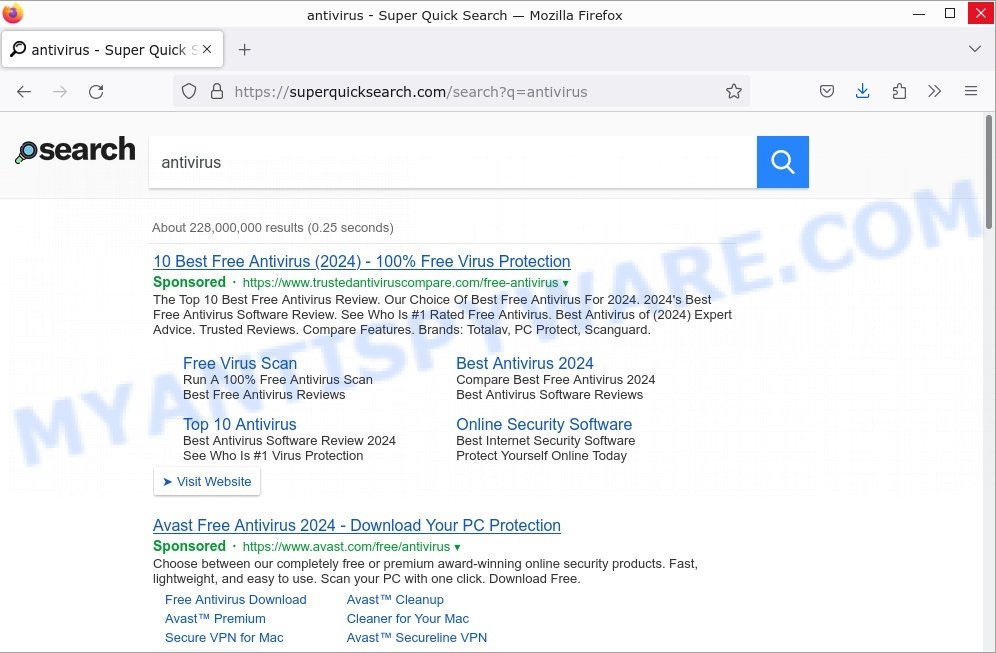Save page to Pocket

[826, 91]
